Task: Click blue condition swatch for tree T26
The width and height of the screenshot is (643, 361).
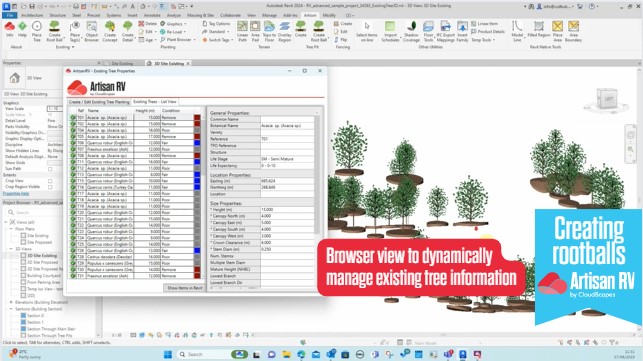Action: [x=197, y=250]
